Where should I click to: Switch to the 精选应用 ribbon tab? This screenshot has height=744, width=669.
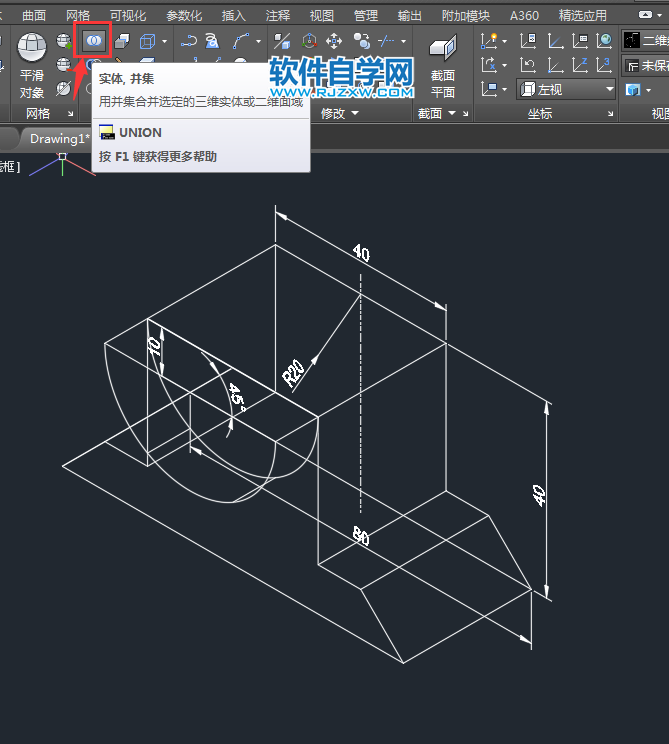coord(583,16)
